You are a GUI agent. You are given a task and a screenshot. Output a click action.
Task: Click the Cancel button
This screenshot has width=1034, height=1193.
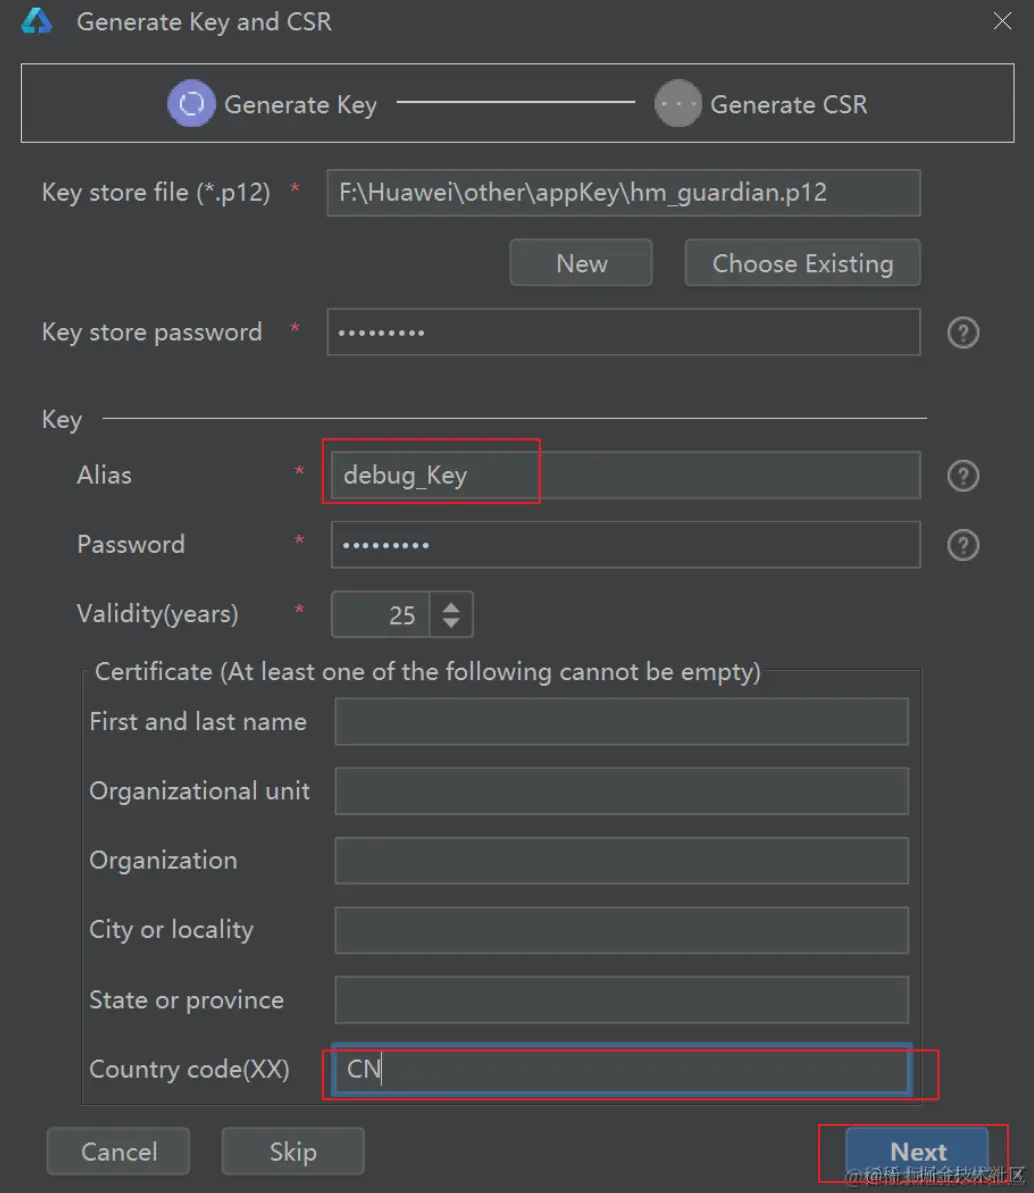coord(118,1151)
